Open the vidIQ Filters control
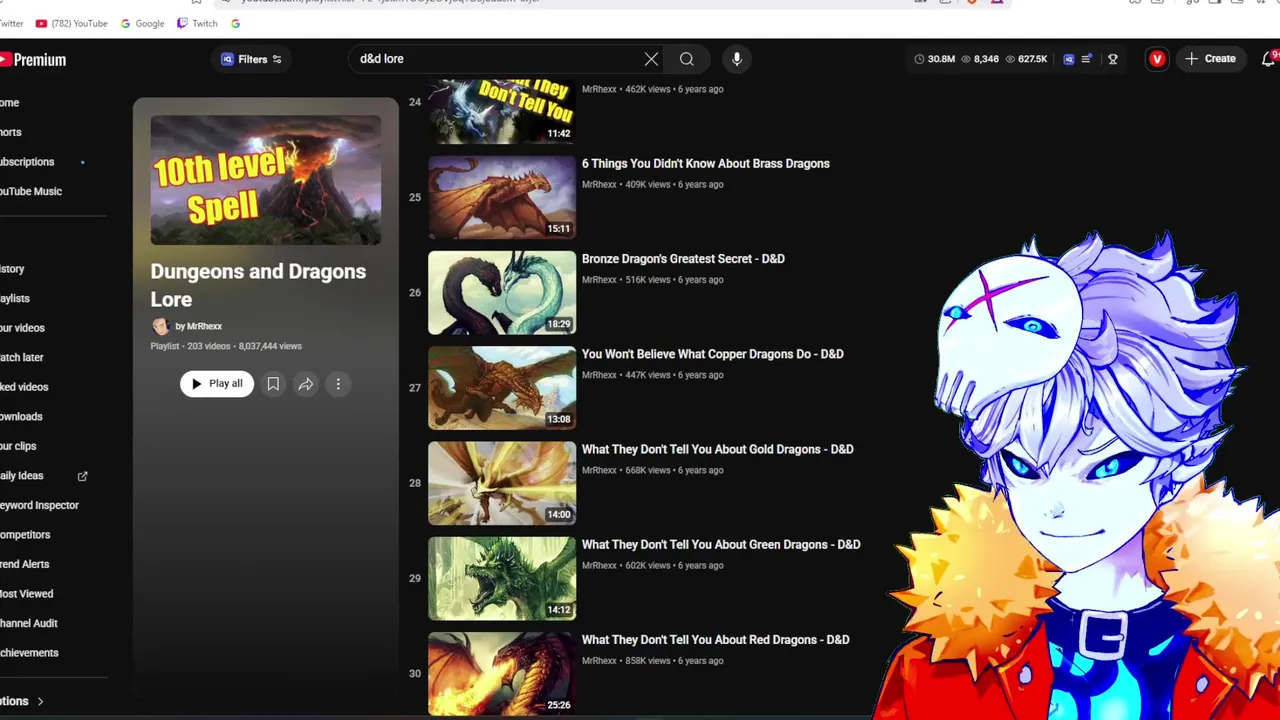 point(252,59)
